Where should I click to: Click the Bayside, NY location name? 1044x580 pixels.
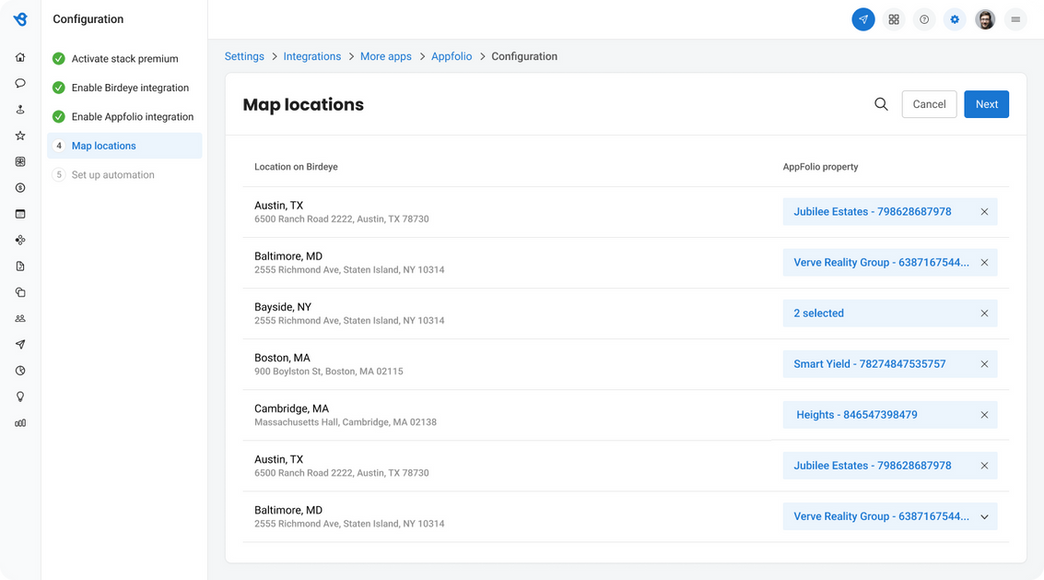point(283,307)
